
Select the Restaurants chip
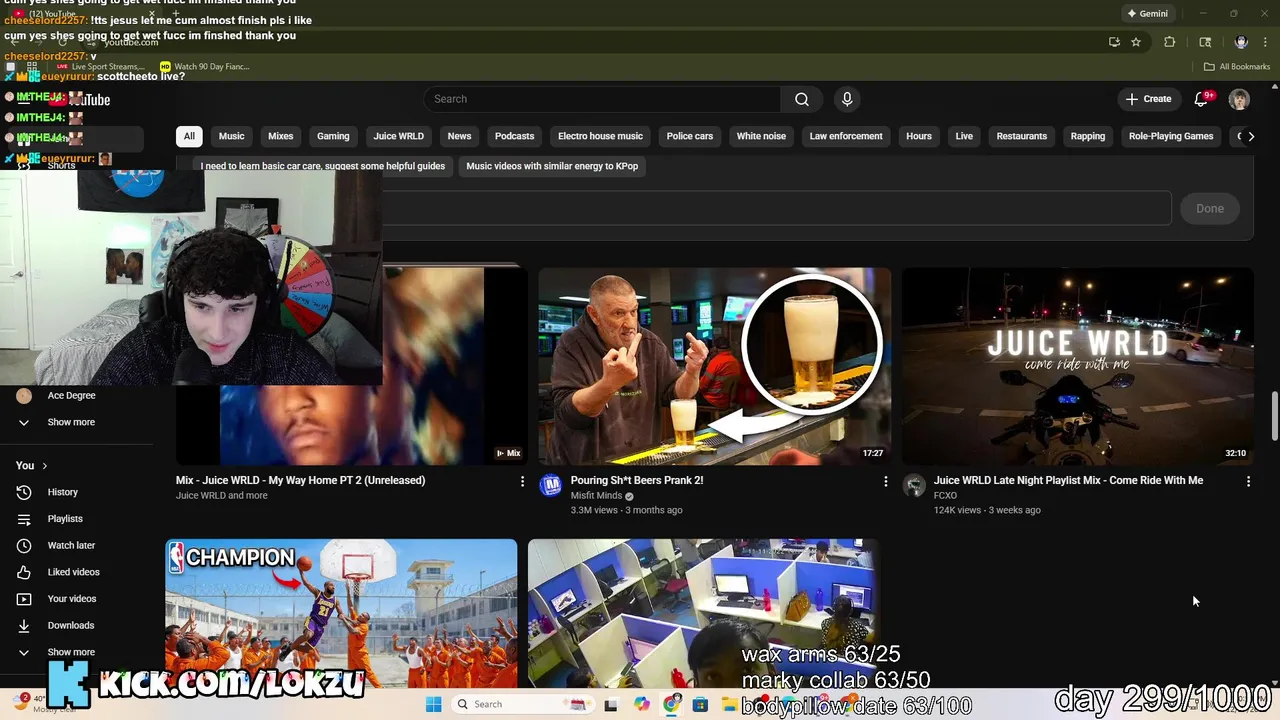[1022, 136]
